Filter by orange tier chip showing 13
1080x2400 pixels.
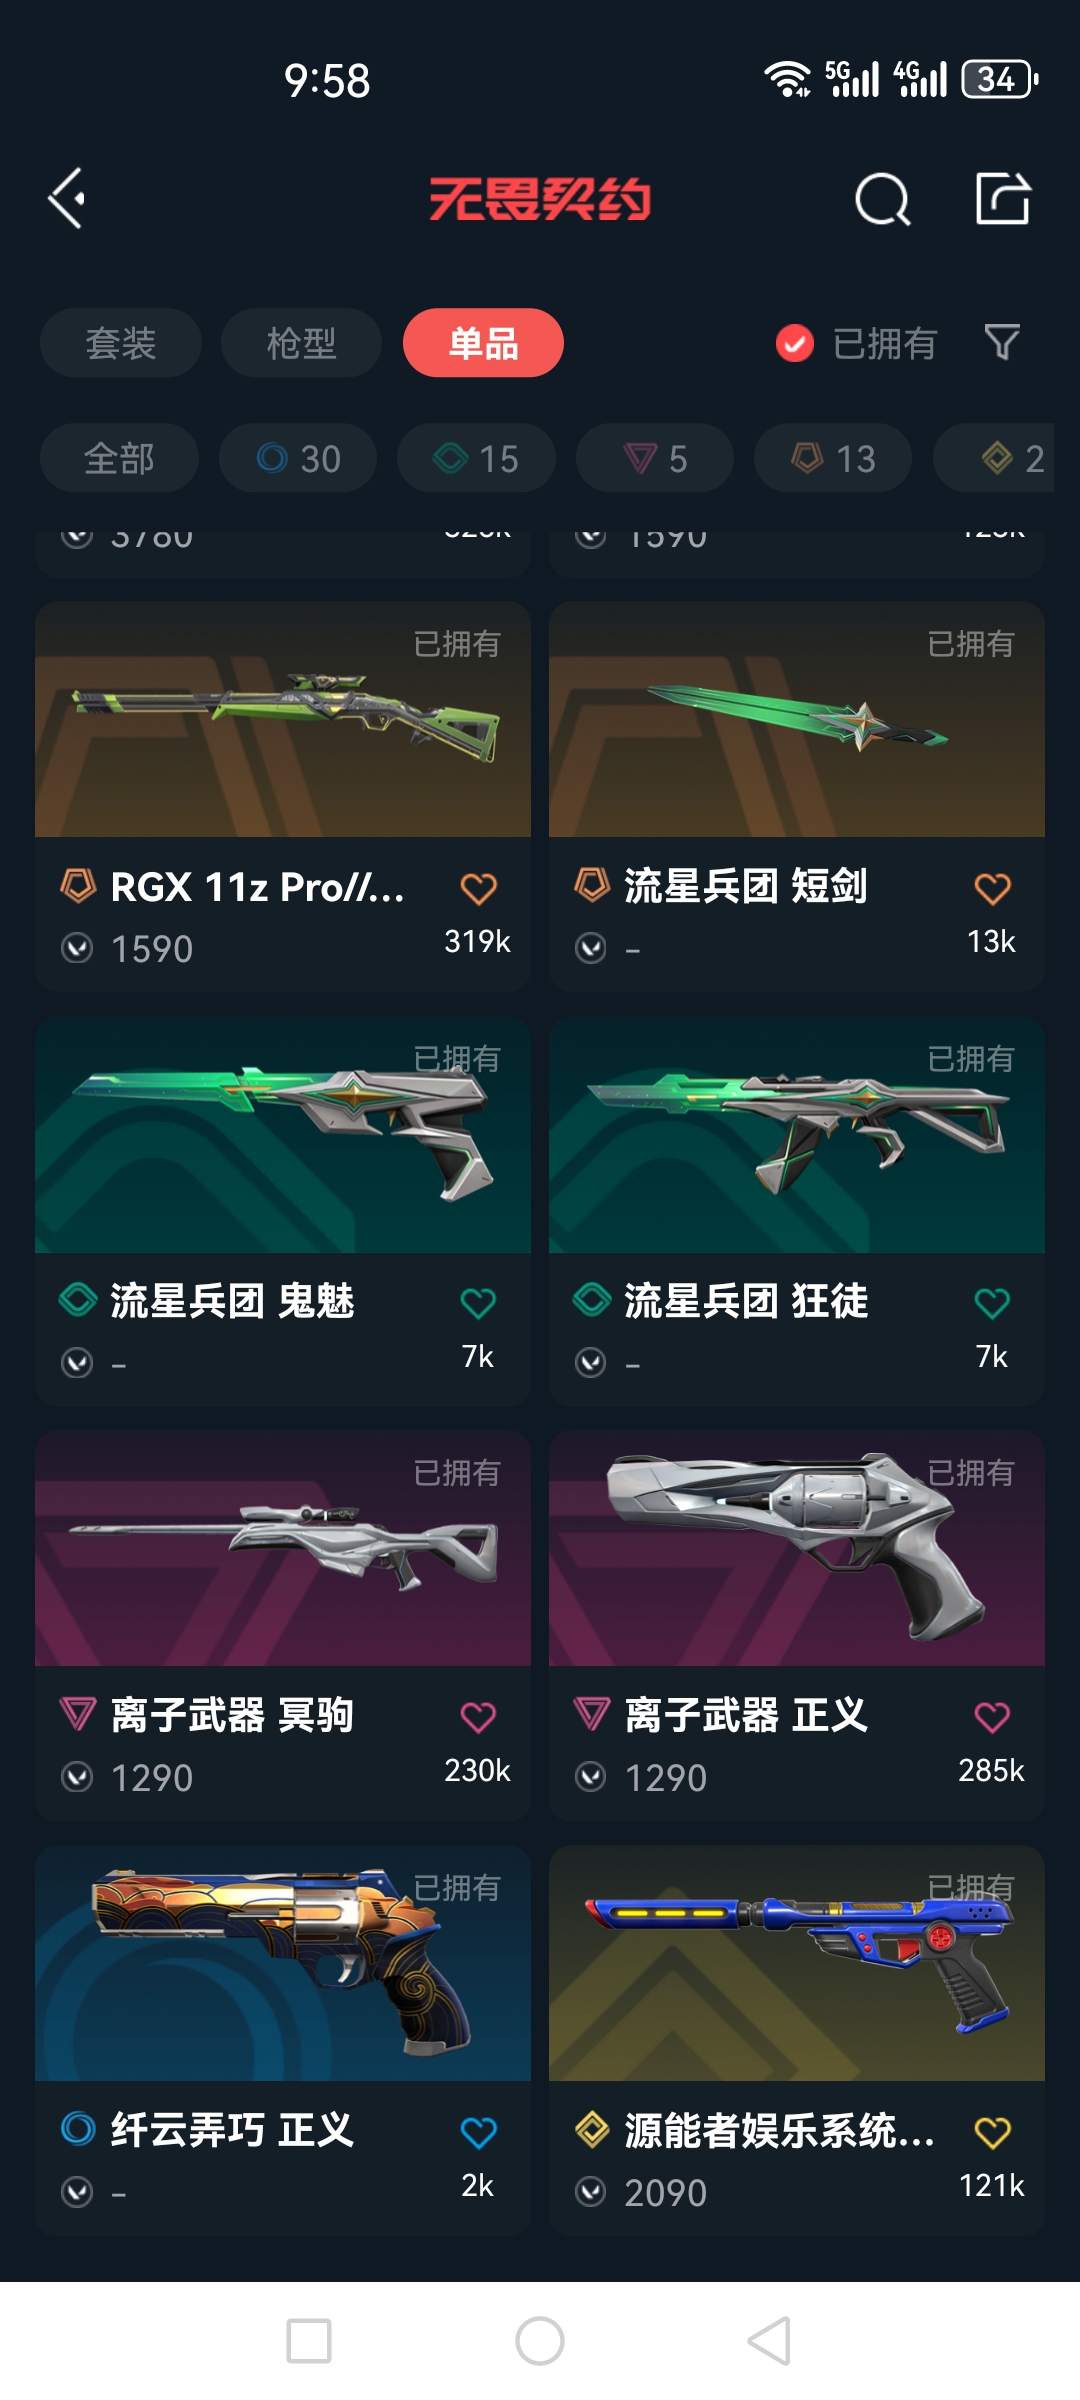(833, 458)
